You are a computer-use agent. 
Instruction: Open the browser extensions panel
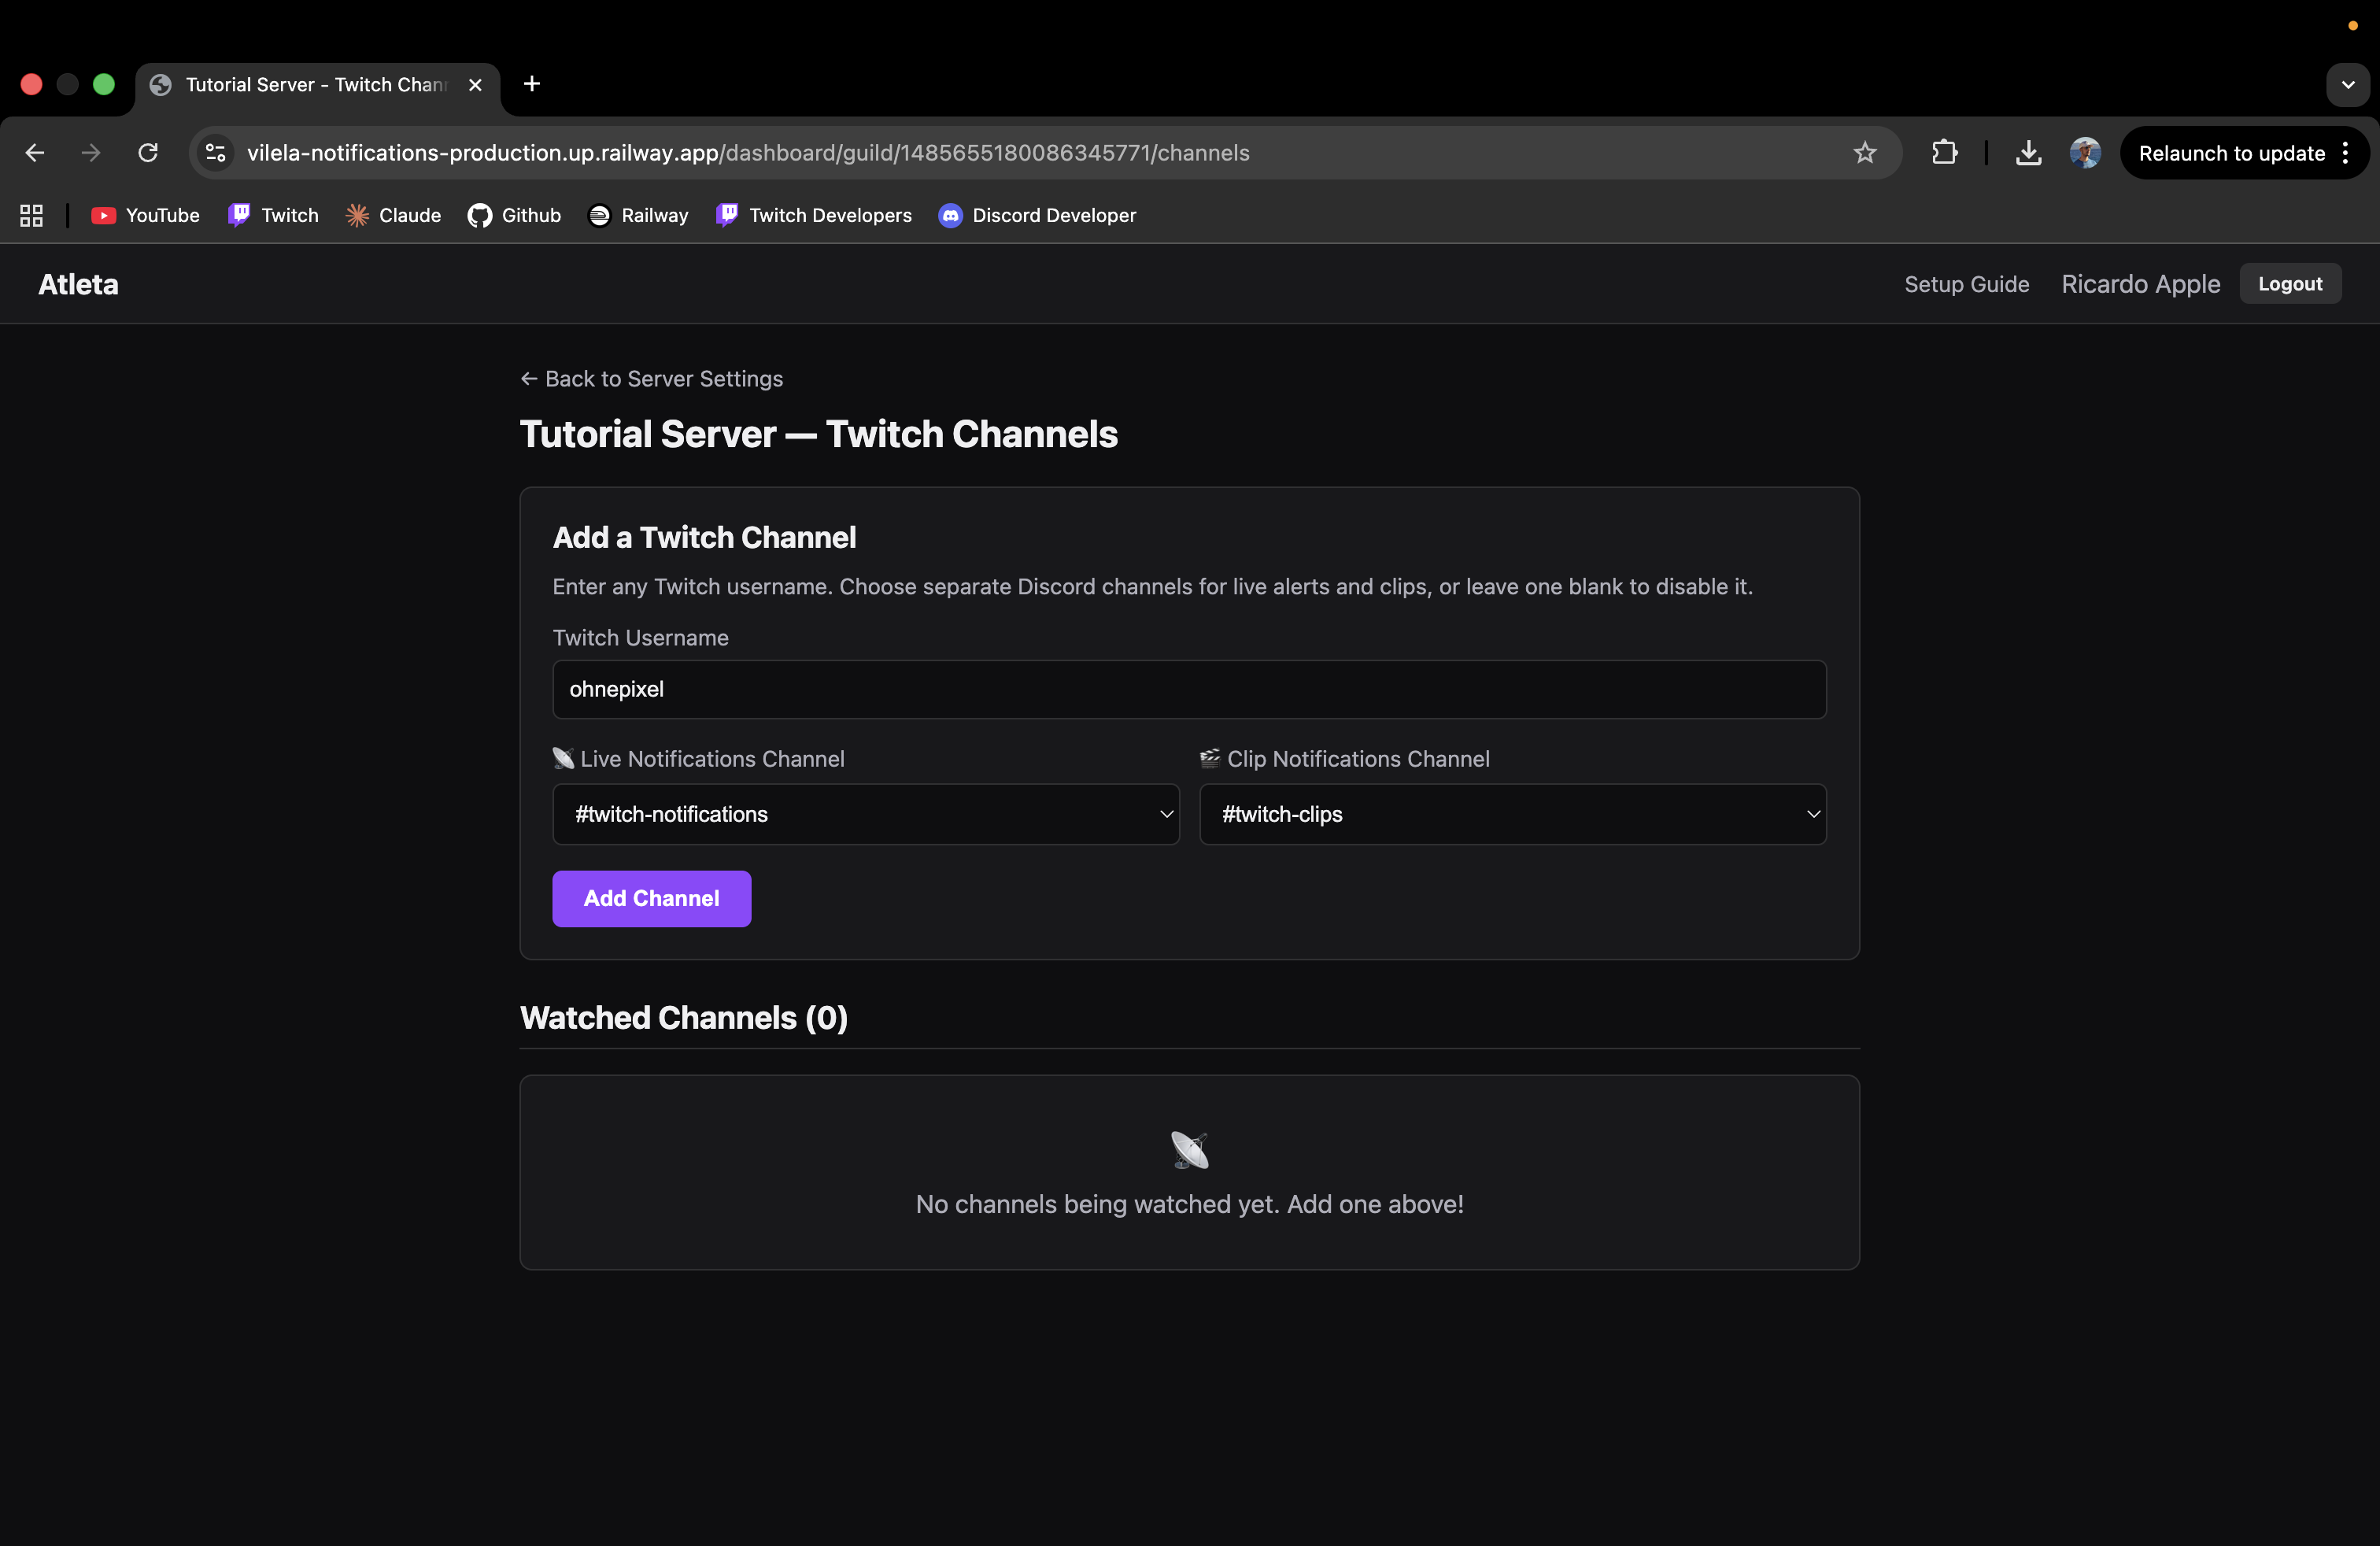(x=1943, y=152)
